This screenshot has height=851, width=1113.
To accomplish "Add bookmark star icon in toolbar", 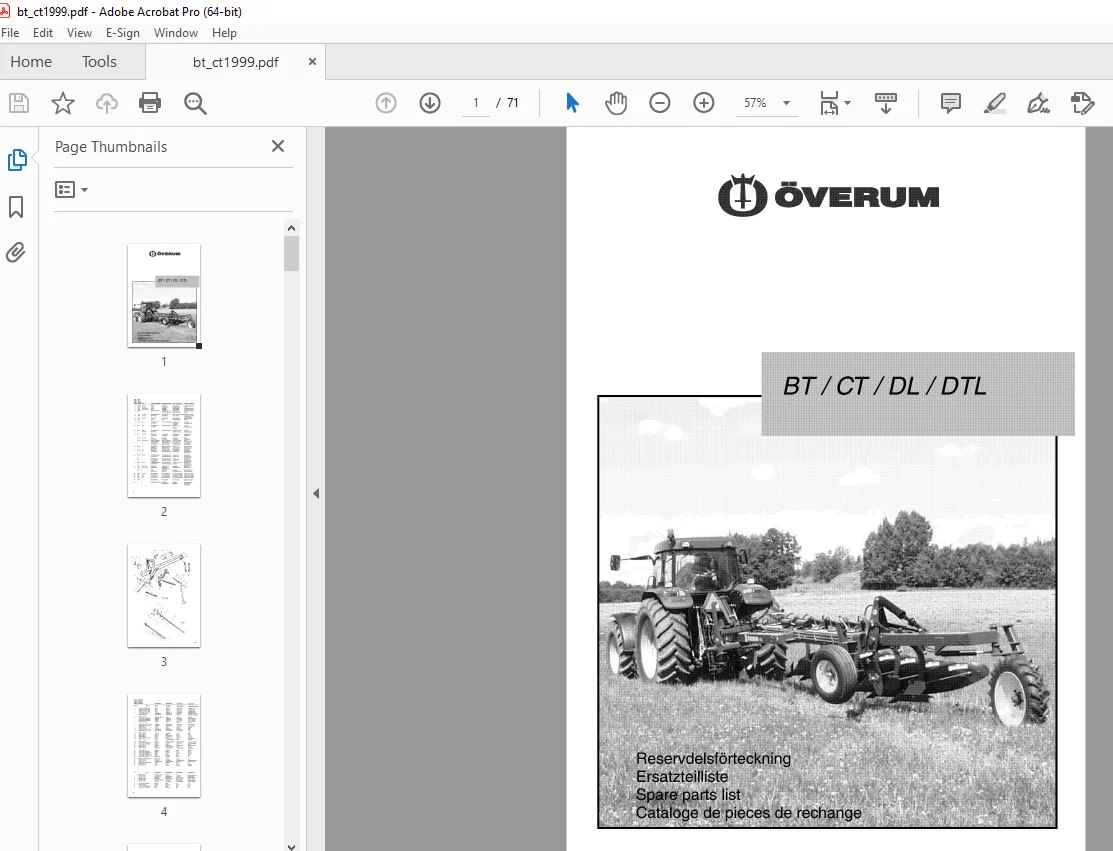I will click(62, 103).
